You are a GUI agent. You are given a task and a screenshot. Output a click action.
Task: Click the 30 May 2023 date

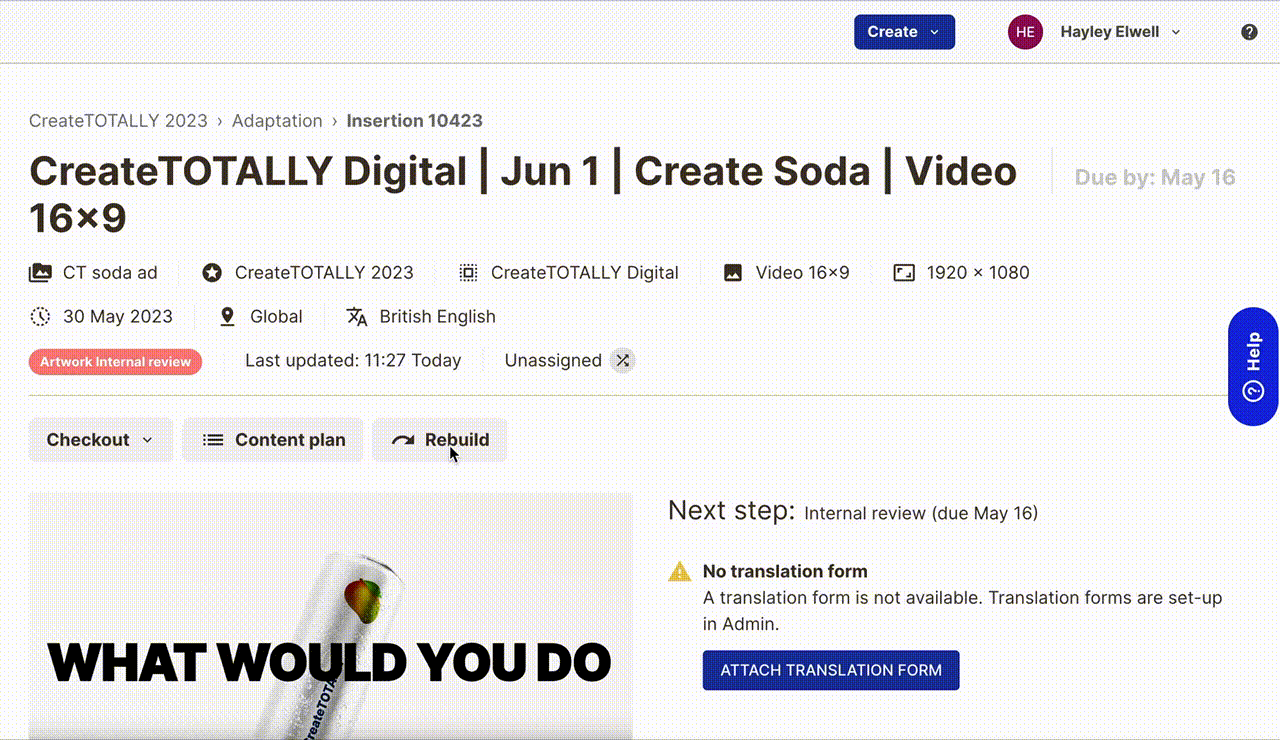[x=118, y=316]
